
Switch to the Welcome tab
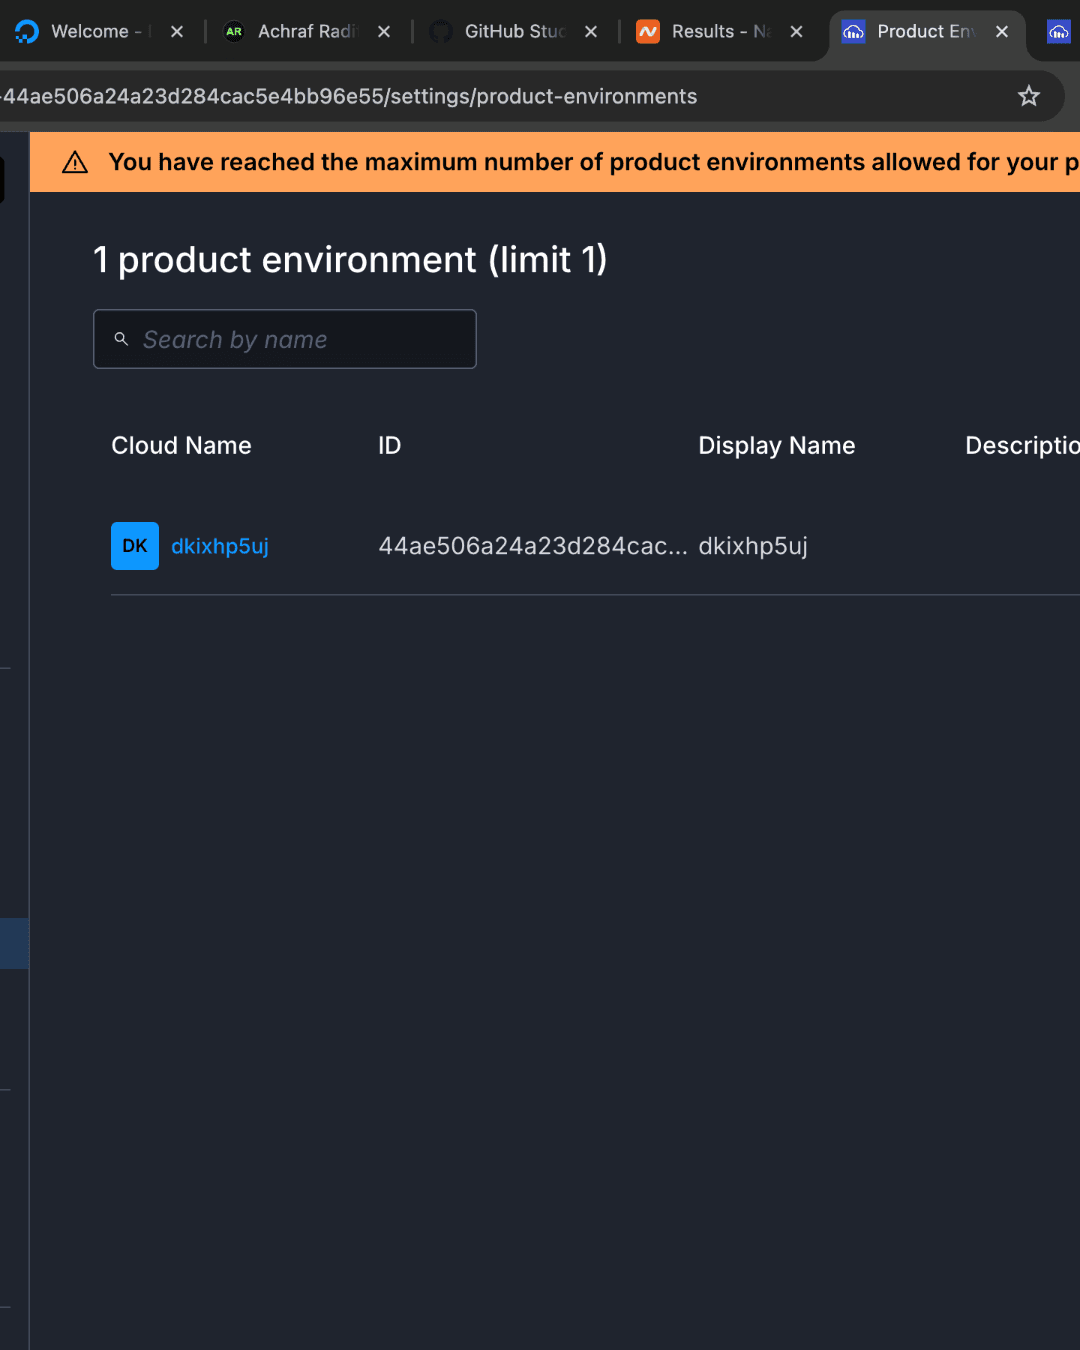click(90, 32)
